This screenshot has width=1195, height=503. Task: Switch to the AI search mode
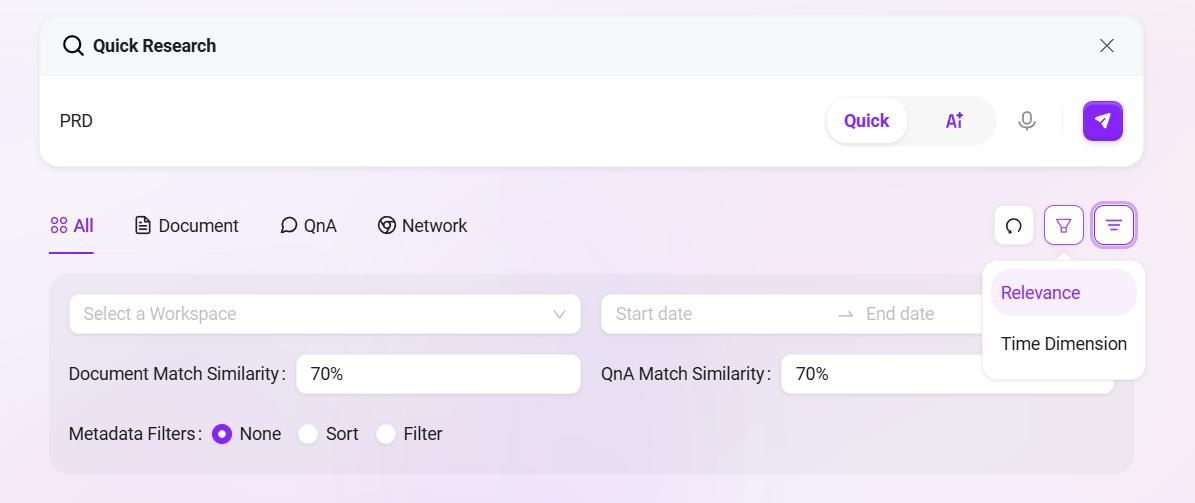tap(954, 121)
